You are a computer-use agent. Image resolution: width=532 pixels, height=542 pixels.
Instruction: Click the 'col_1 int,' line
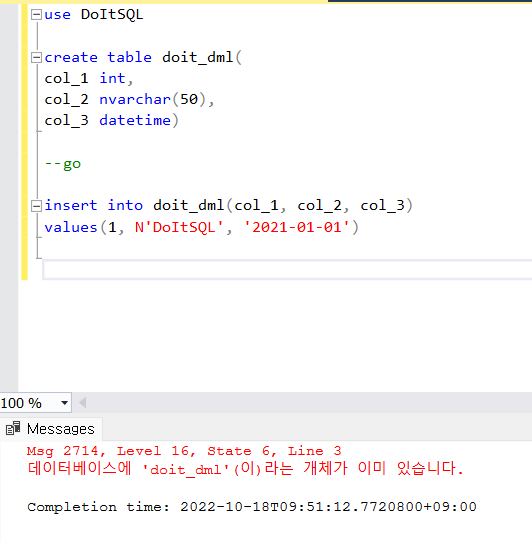tap(88, 78)
